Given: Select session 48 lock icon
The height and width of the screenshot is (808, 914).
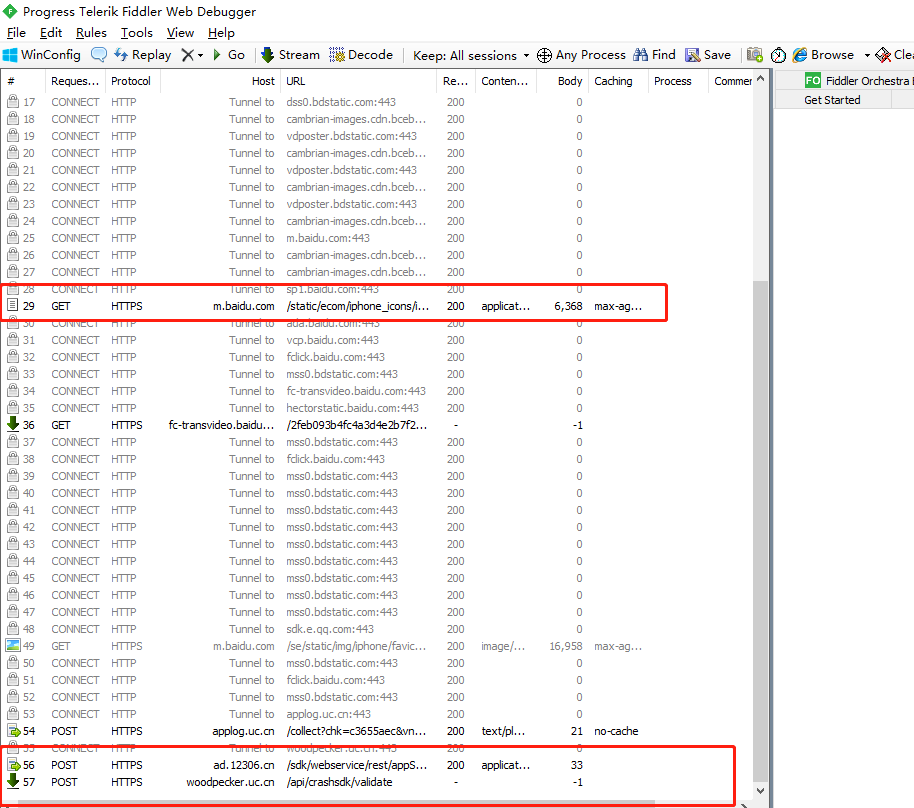Looking at the screenshot, I should pos(13,628).
